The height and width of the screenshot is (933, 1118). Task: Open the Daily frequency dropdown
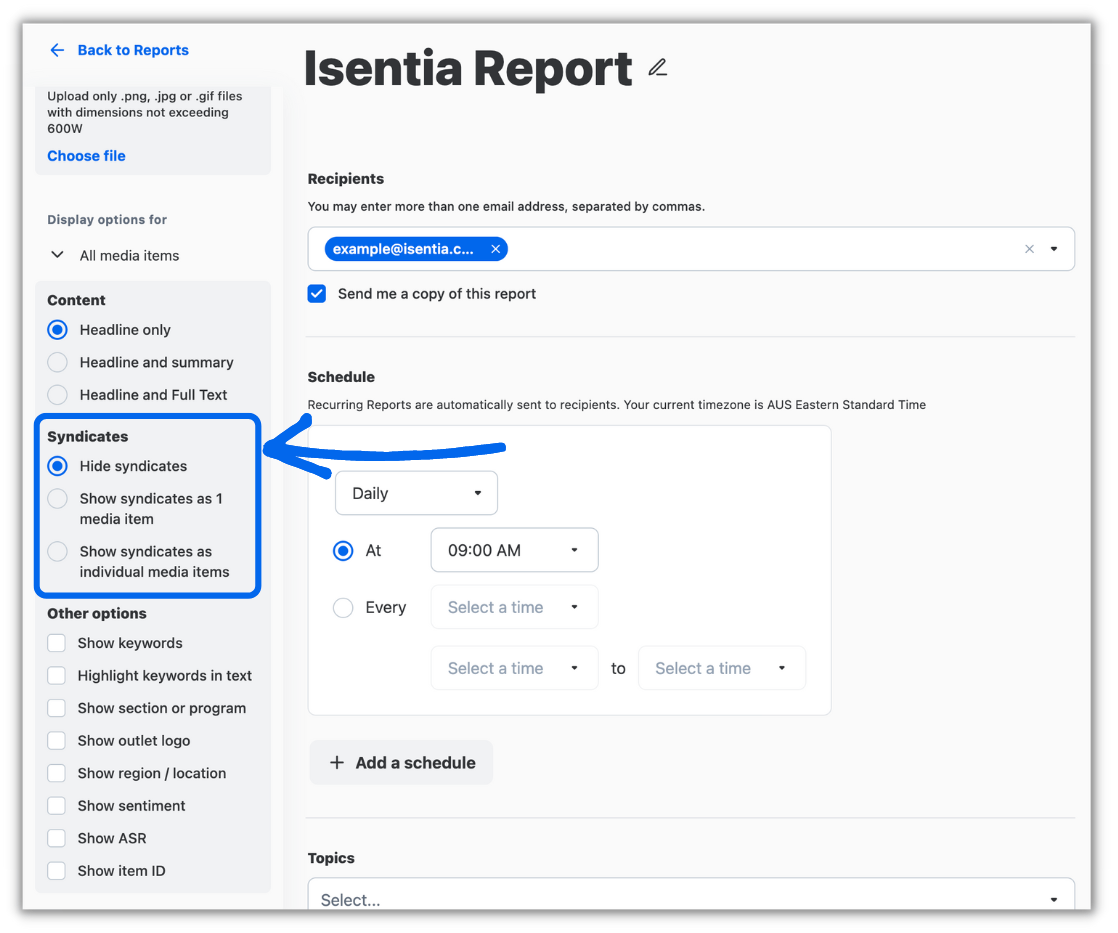click(416, 493)
